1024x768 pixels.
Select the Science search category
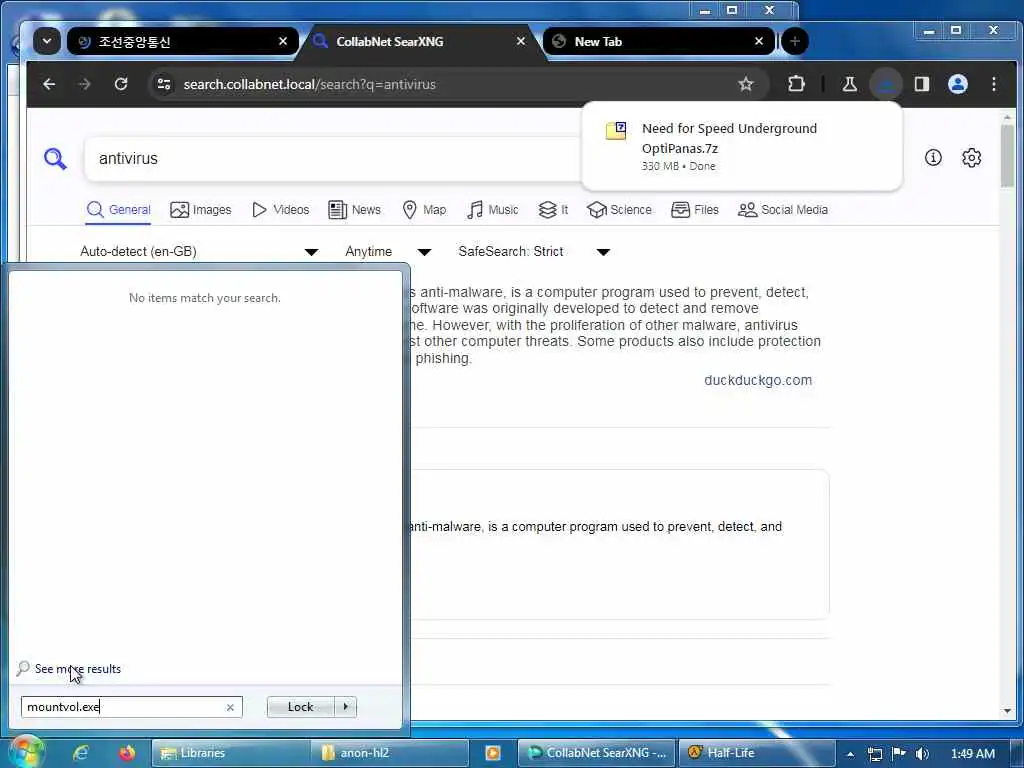[x=619, y=210]
